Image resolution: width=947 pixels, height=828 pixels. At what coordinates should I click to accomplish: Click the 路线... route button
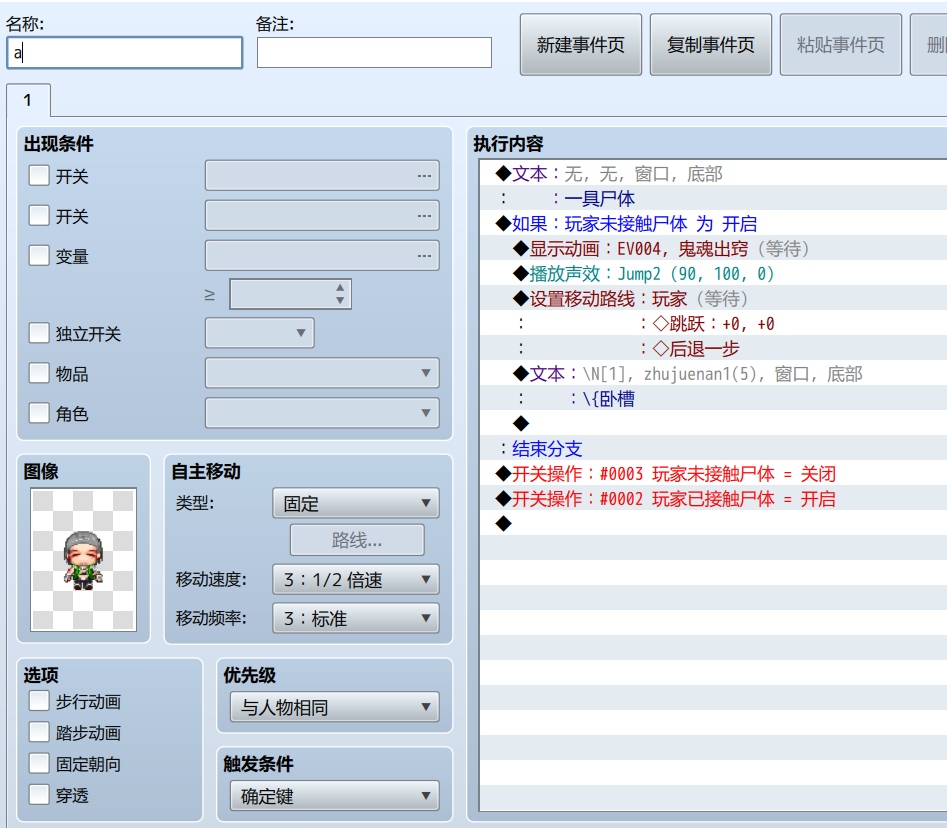[357, 540]
